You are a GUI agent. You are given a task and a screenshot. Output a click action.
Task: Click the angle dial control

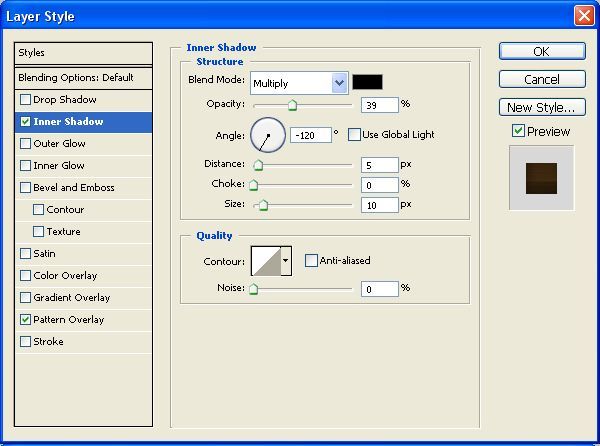(x=267, y=134)
